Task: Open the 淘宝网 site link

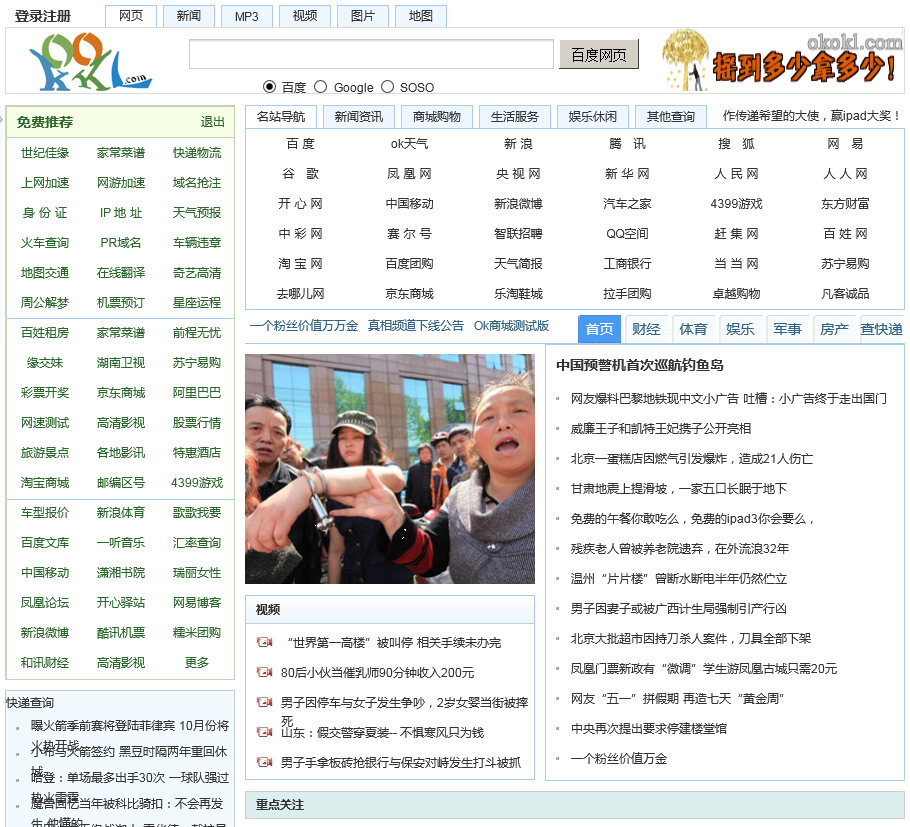Action: click(x=300, y=264)
